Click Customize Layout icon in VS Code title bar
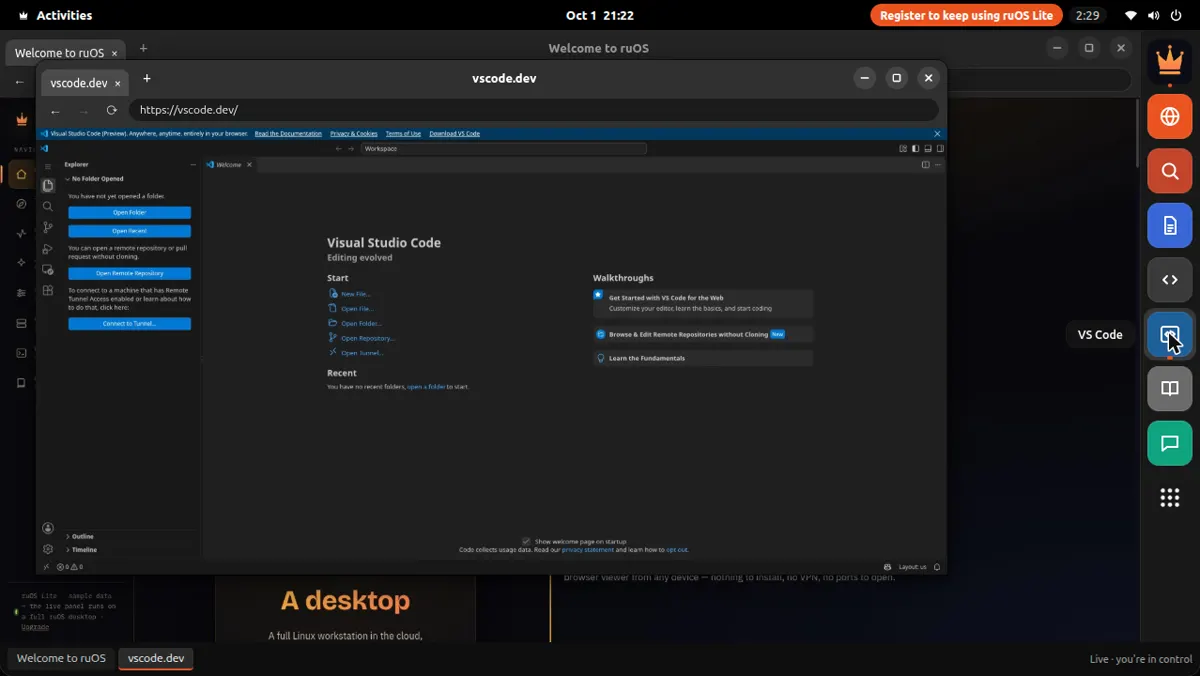The height and width of the screenshot is (676, 1200). (903, 149)
